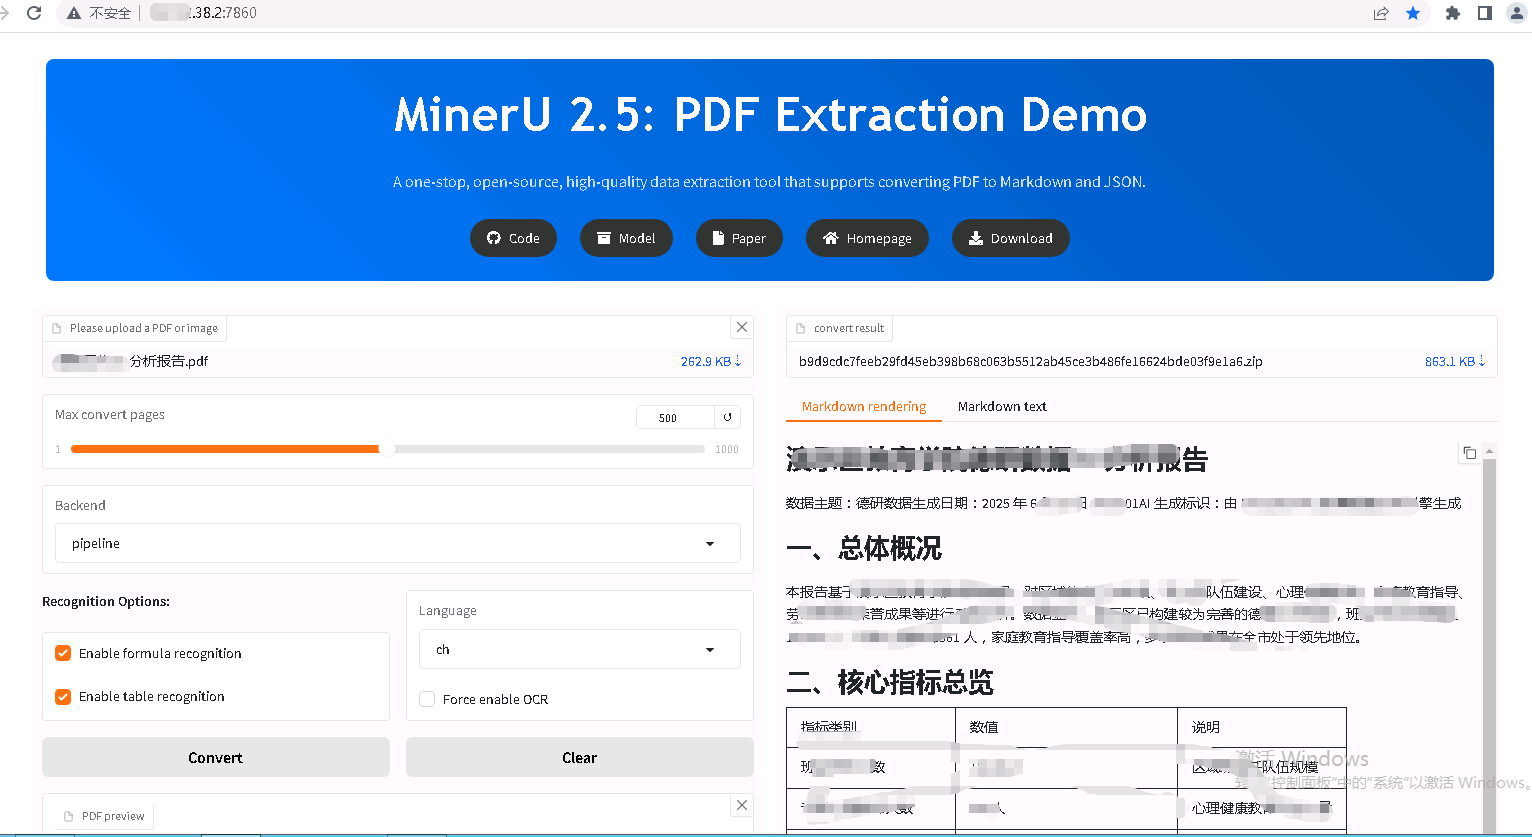The height and width of the screenshot is (837, 1532).
Task: Enable the Force enable OCR checkbox
Action: (427, 699)
